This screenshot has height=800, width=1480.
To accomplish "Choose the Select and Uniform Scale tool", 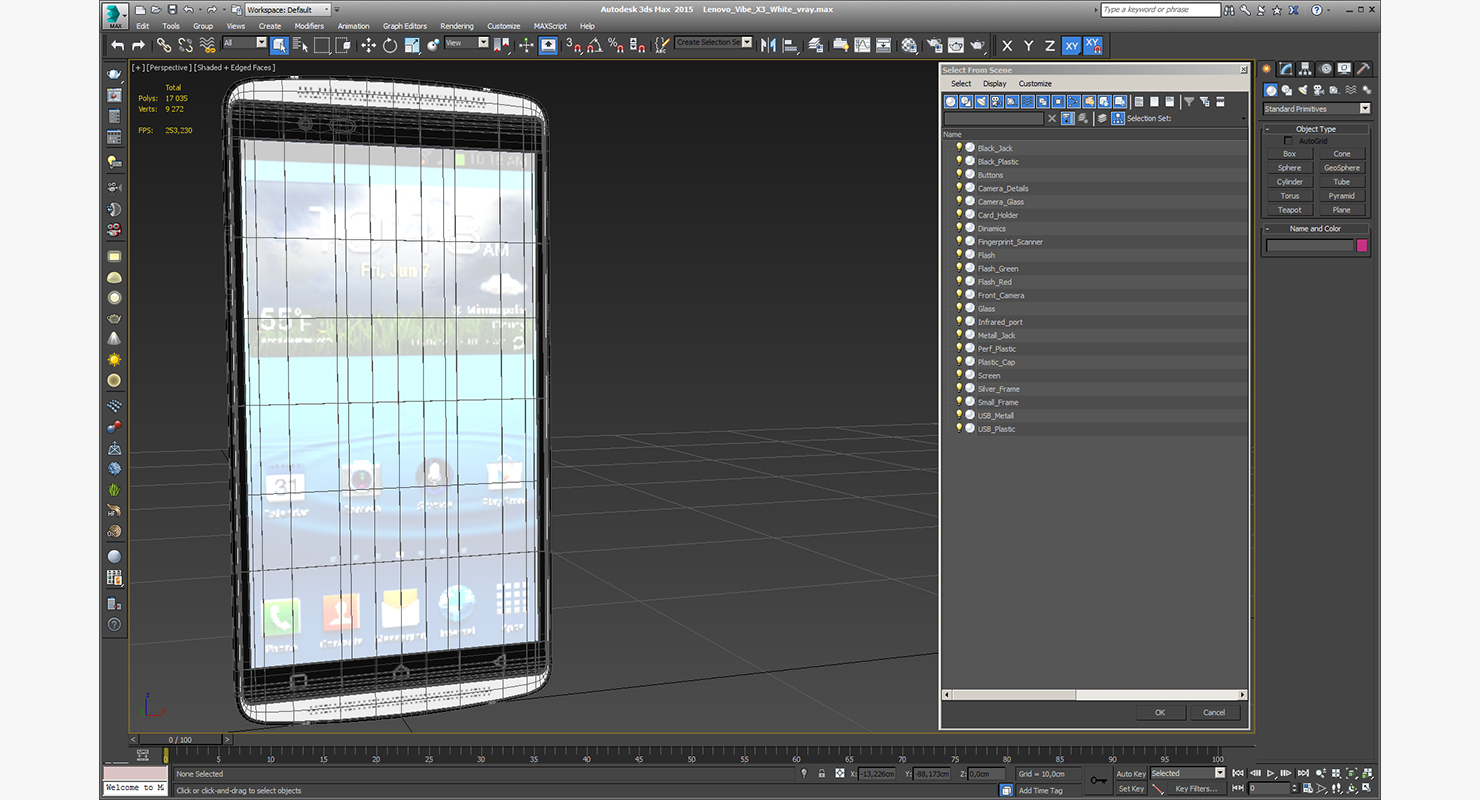I will 411,45.
